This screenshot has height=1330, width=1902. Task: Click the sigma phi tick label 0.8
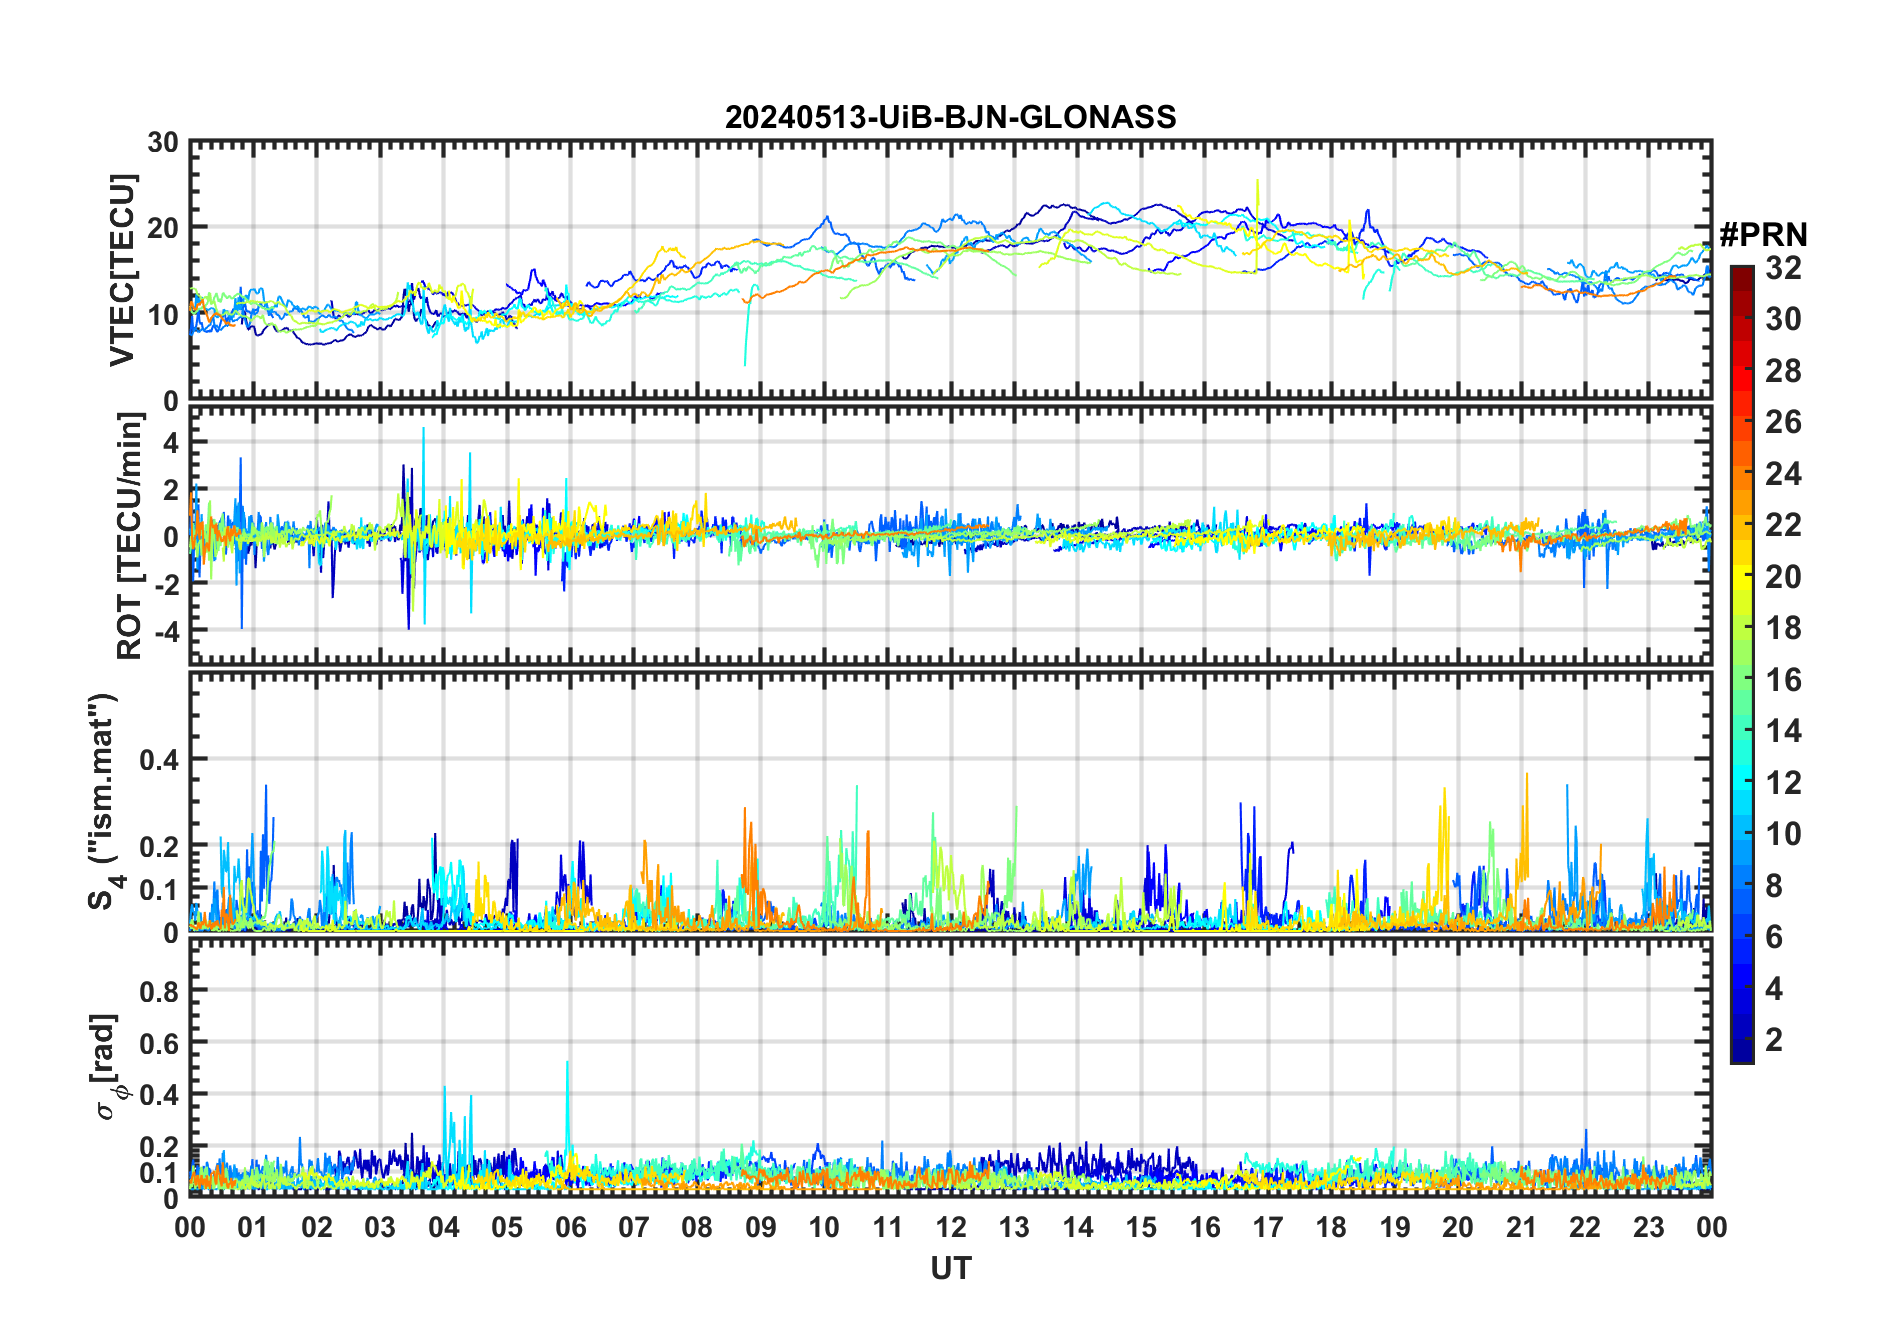tap(160, 991)
